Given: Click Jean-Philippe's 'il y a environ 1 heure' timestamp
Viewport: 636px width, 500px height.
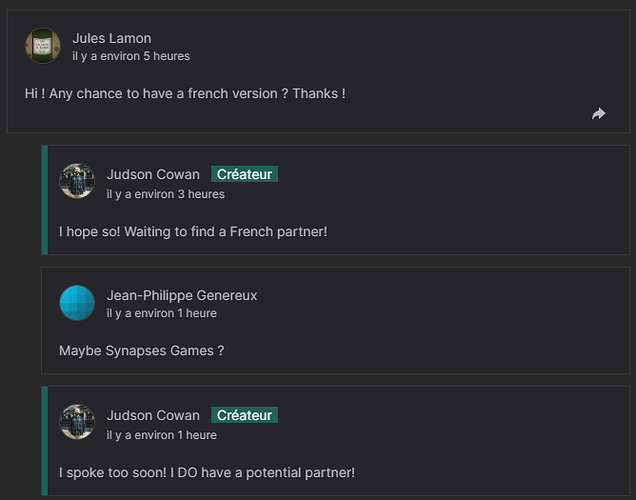Looking at the screenshot, I should (161, 313).
